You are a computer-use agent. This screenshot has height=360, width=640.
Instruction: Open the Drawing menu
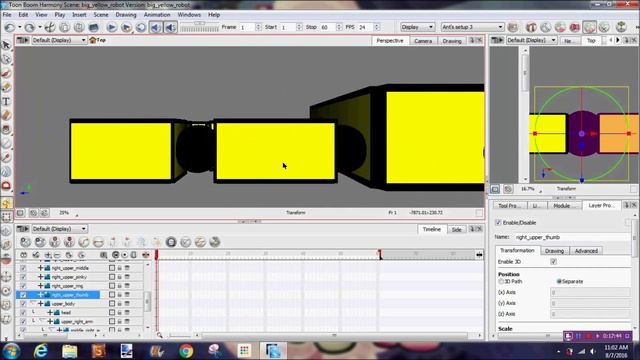pyautogui.click(x=126, y=15)
